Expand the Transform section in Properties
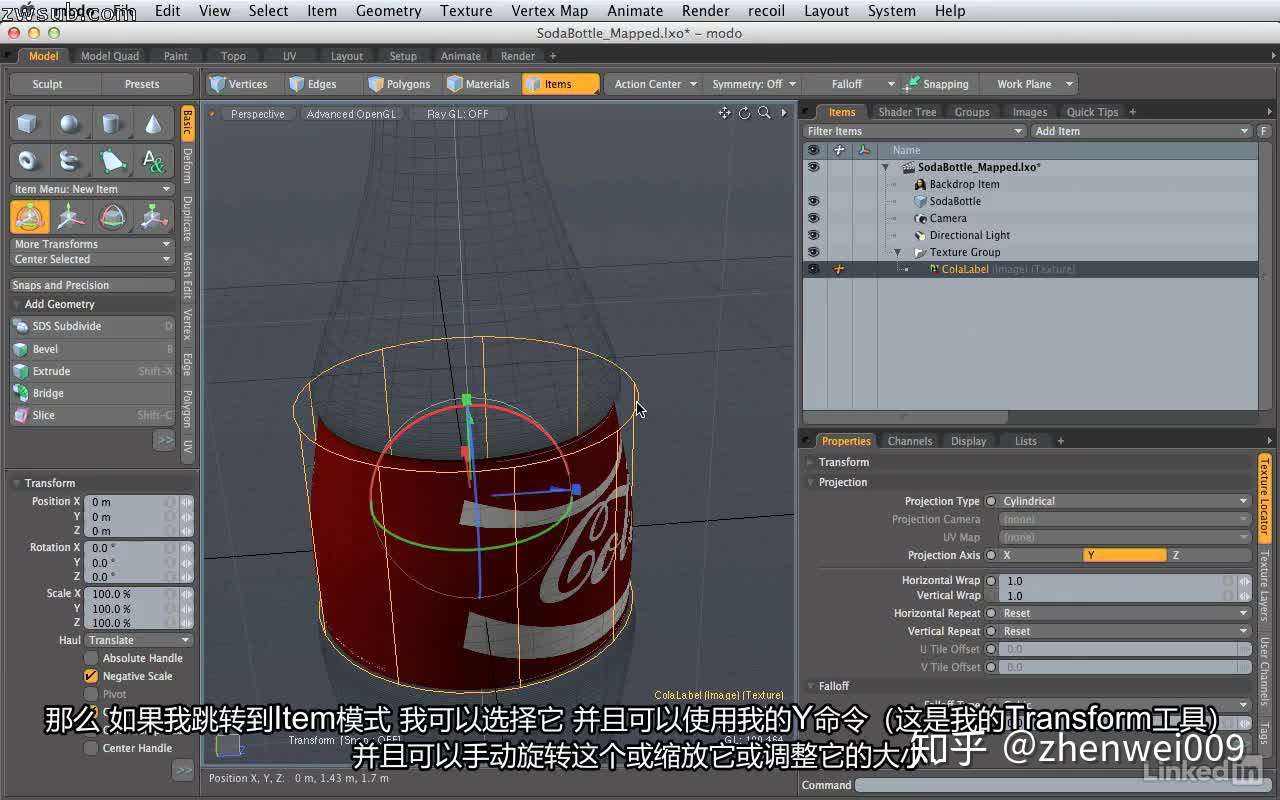Viewport: 1280px width, 800px height. click(x=811, y=462)
